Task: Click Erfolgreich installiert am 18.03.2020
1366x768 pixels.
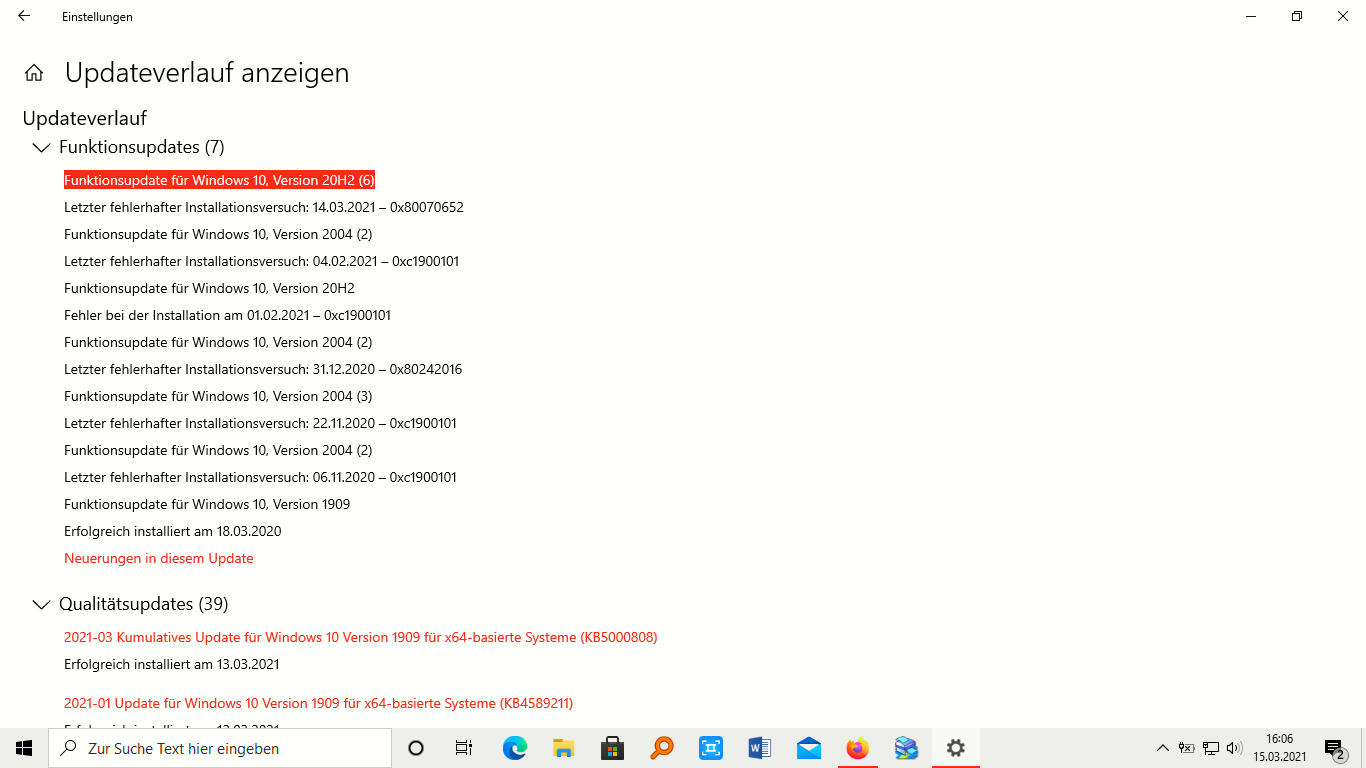Action: point(173,531)
